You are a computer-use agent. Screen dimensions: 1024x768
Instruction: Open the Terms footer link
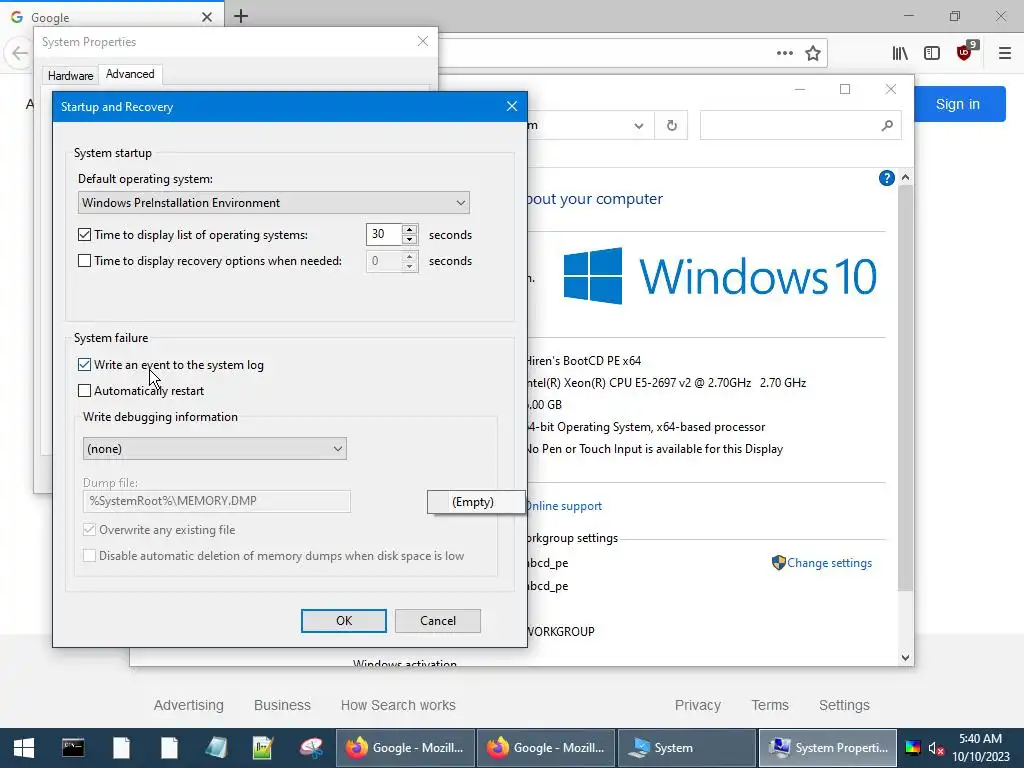pos(770,705)
